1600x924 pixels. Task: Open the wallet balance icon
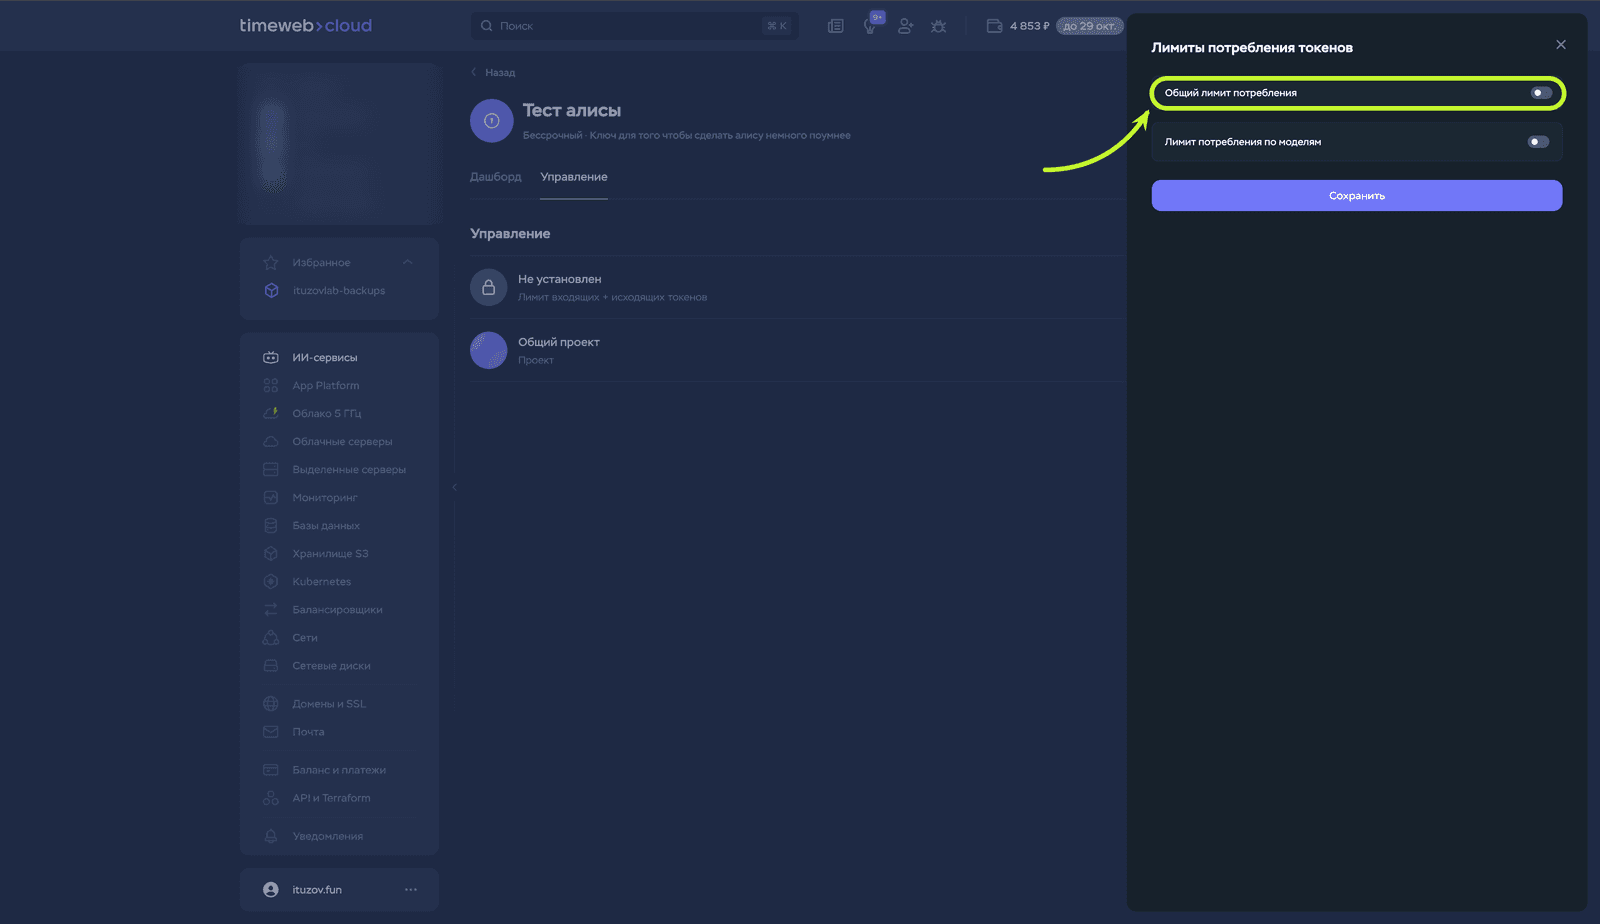pos(994,26)
